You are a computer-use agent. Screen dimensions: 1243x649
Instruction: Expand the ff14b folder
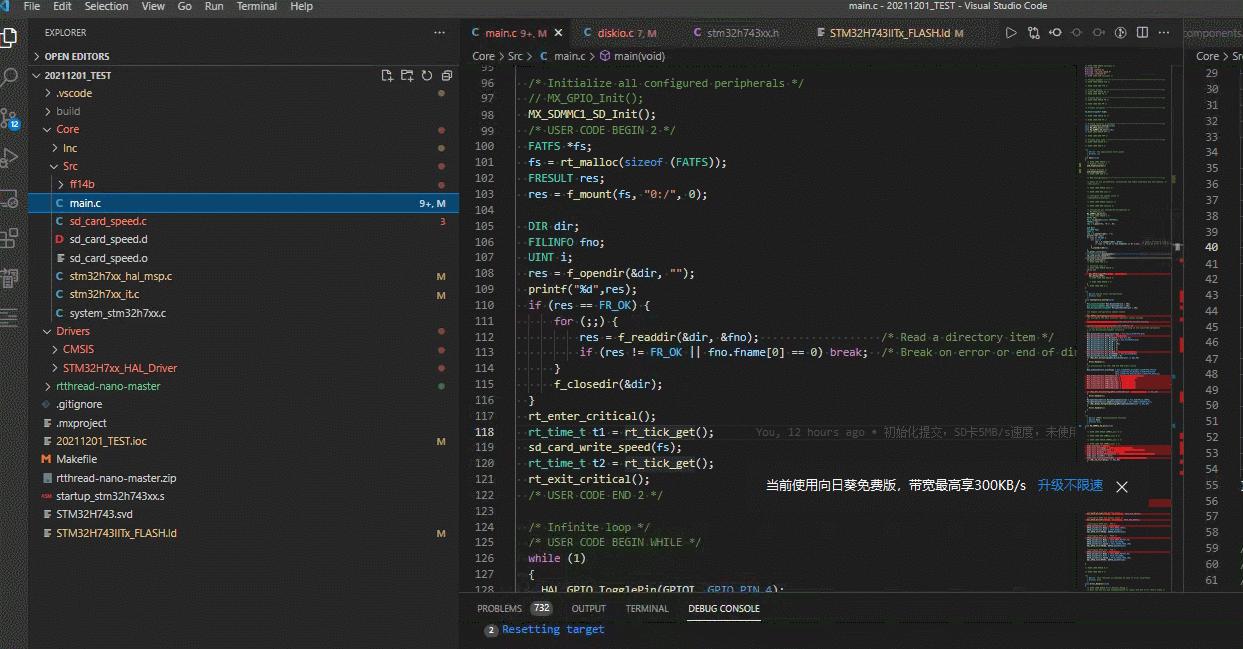click(x=81, y=184)
